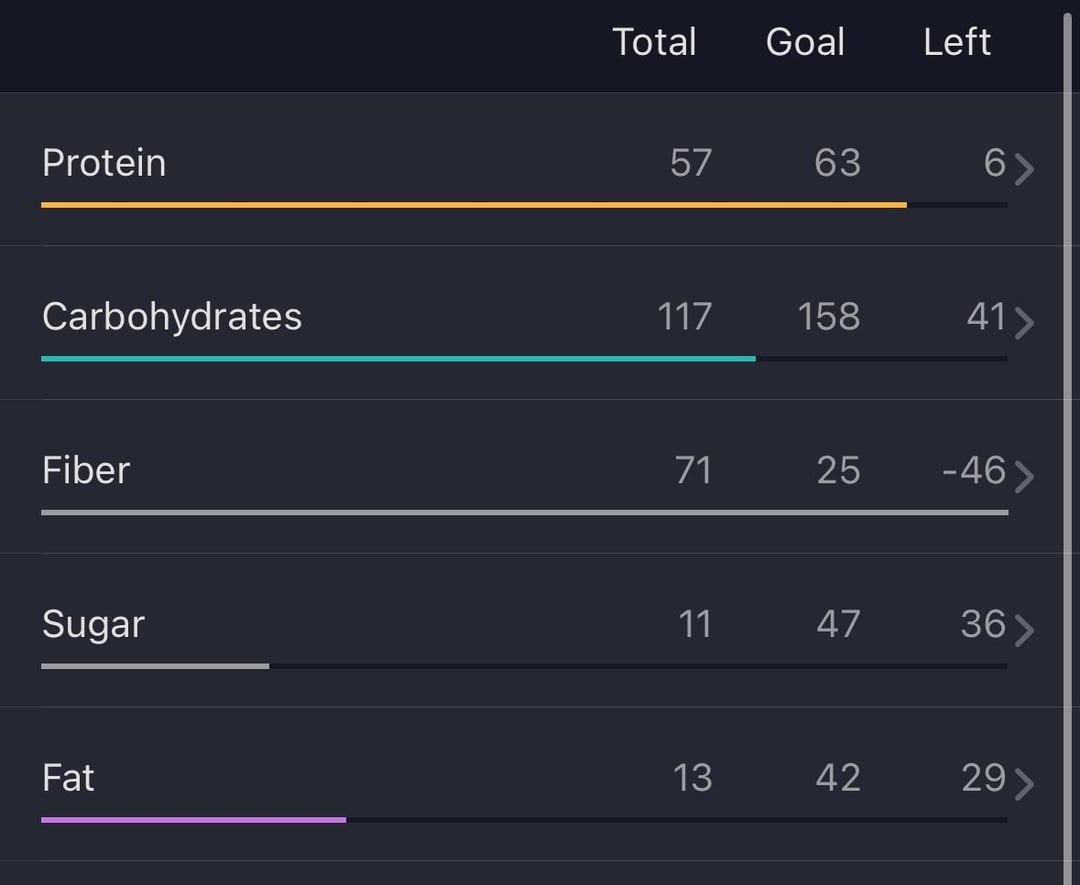Screen dimensions: 1080x885
Task: Click the Total column header
Action: pyautogui.click(x=654, y=42)
